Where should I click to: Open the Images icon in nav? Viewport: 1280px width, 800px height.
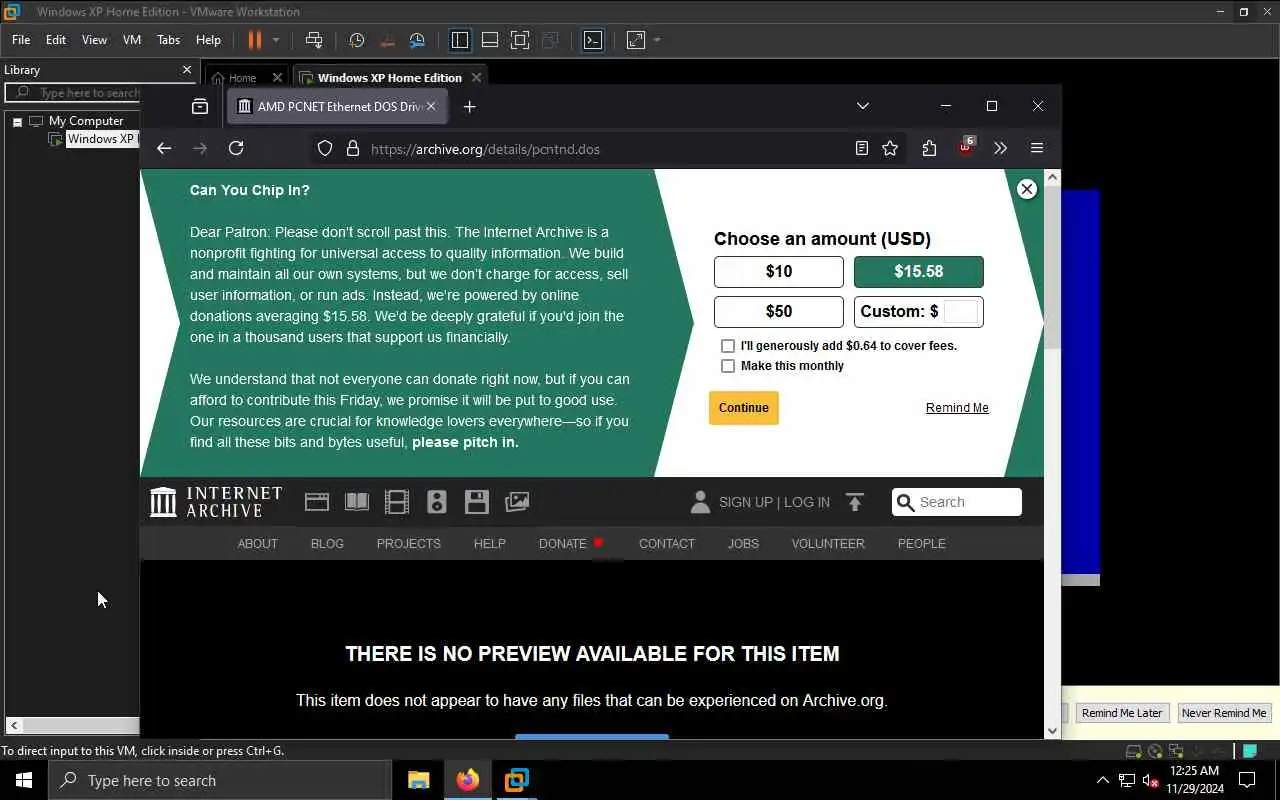tap(517, 502)
